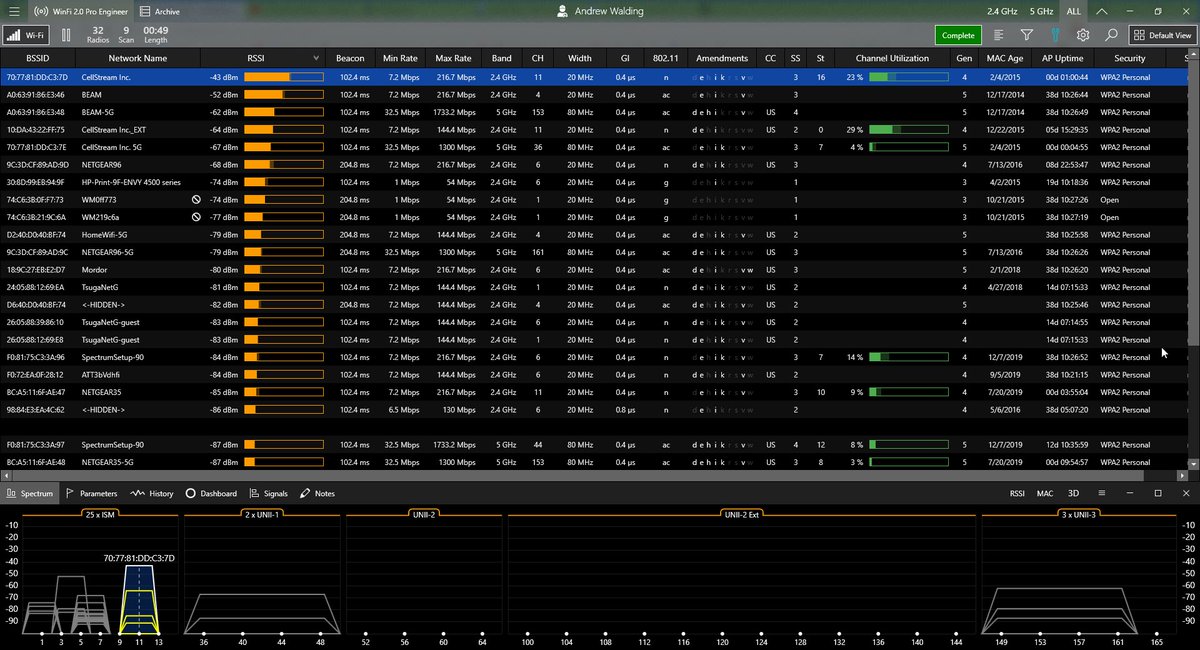Switch to the Parameters tab
The width and height of the screenshot is (1200, 650).
pyautogui.click(x=91, y=493)
